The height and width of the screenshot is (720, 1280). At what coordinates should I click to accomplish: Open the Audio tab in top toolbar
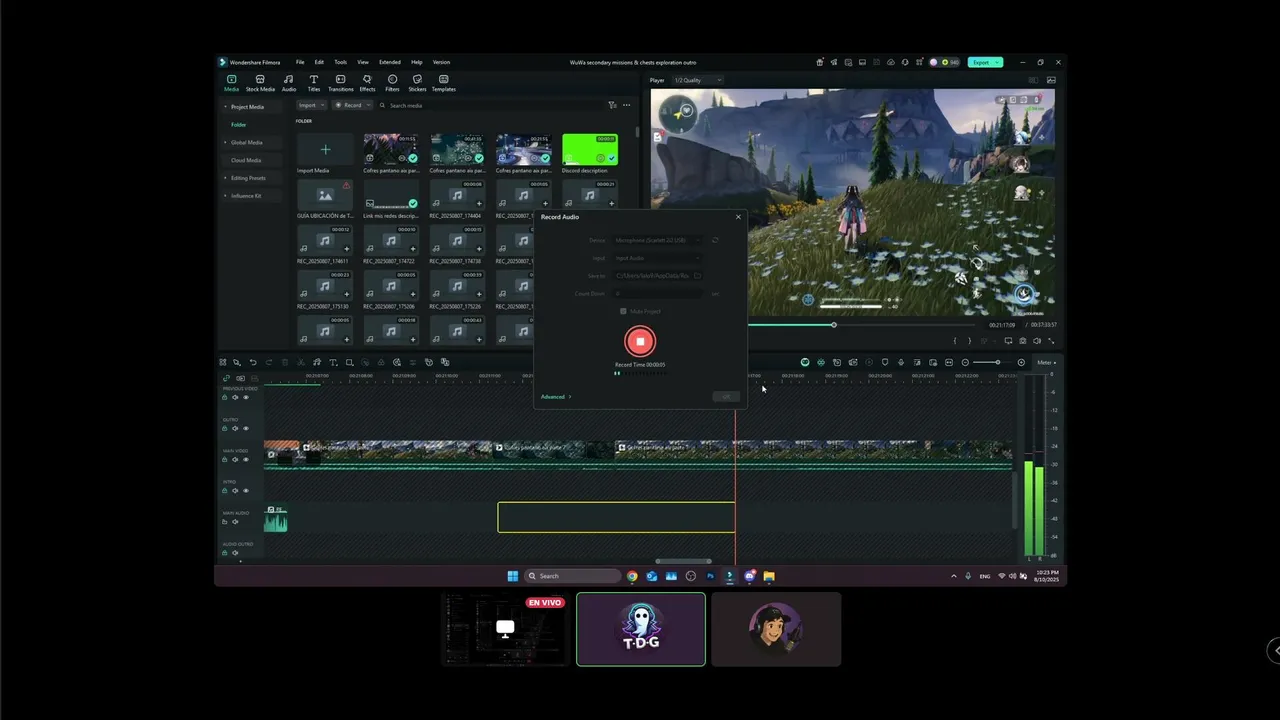coord(289,83)
